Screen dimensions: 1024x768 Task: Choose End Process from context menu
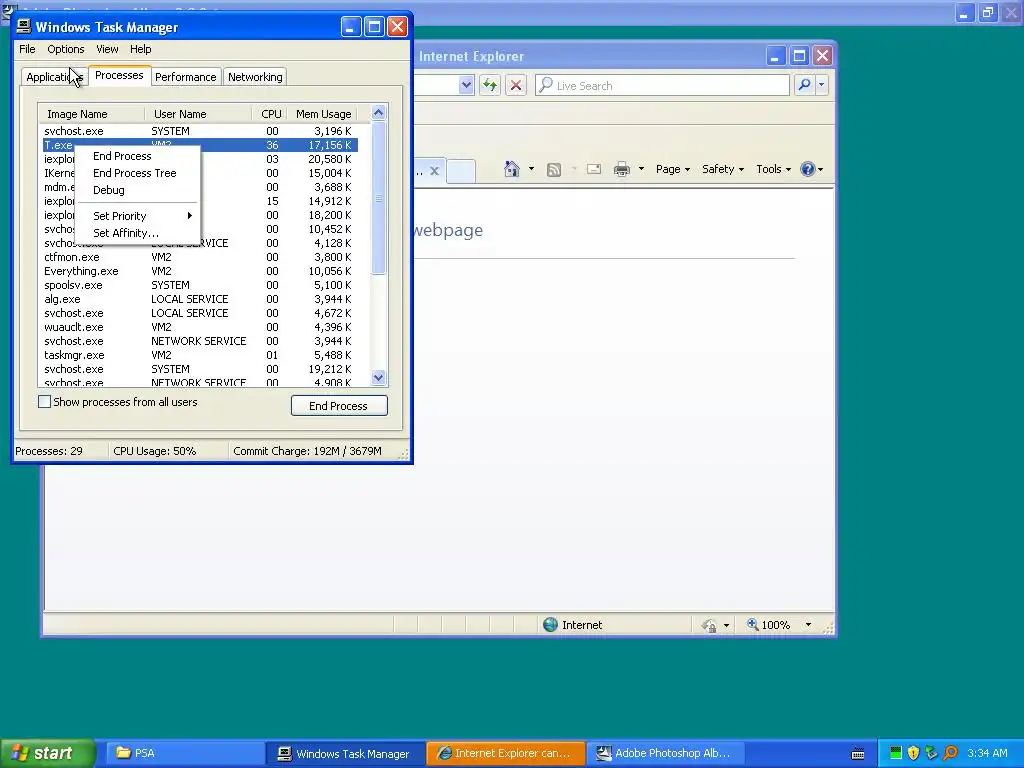click(x=137, y=156)
